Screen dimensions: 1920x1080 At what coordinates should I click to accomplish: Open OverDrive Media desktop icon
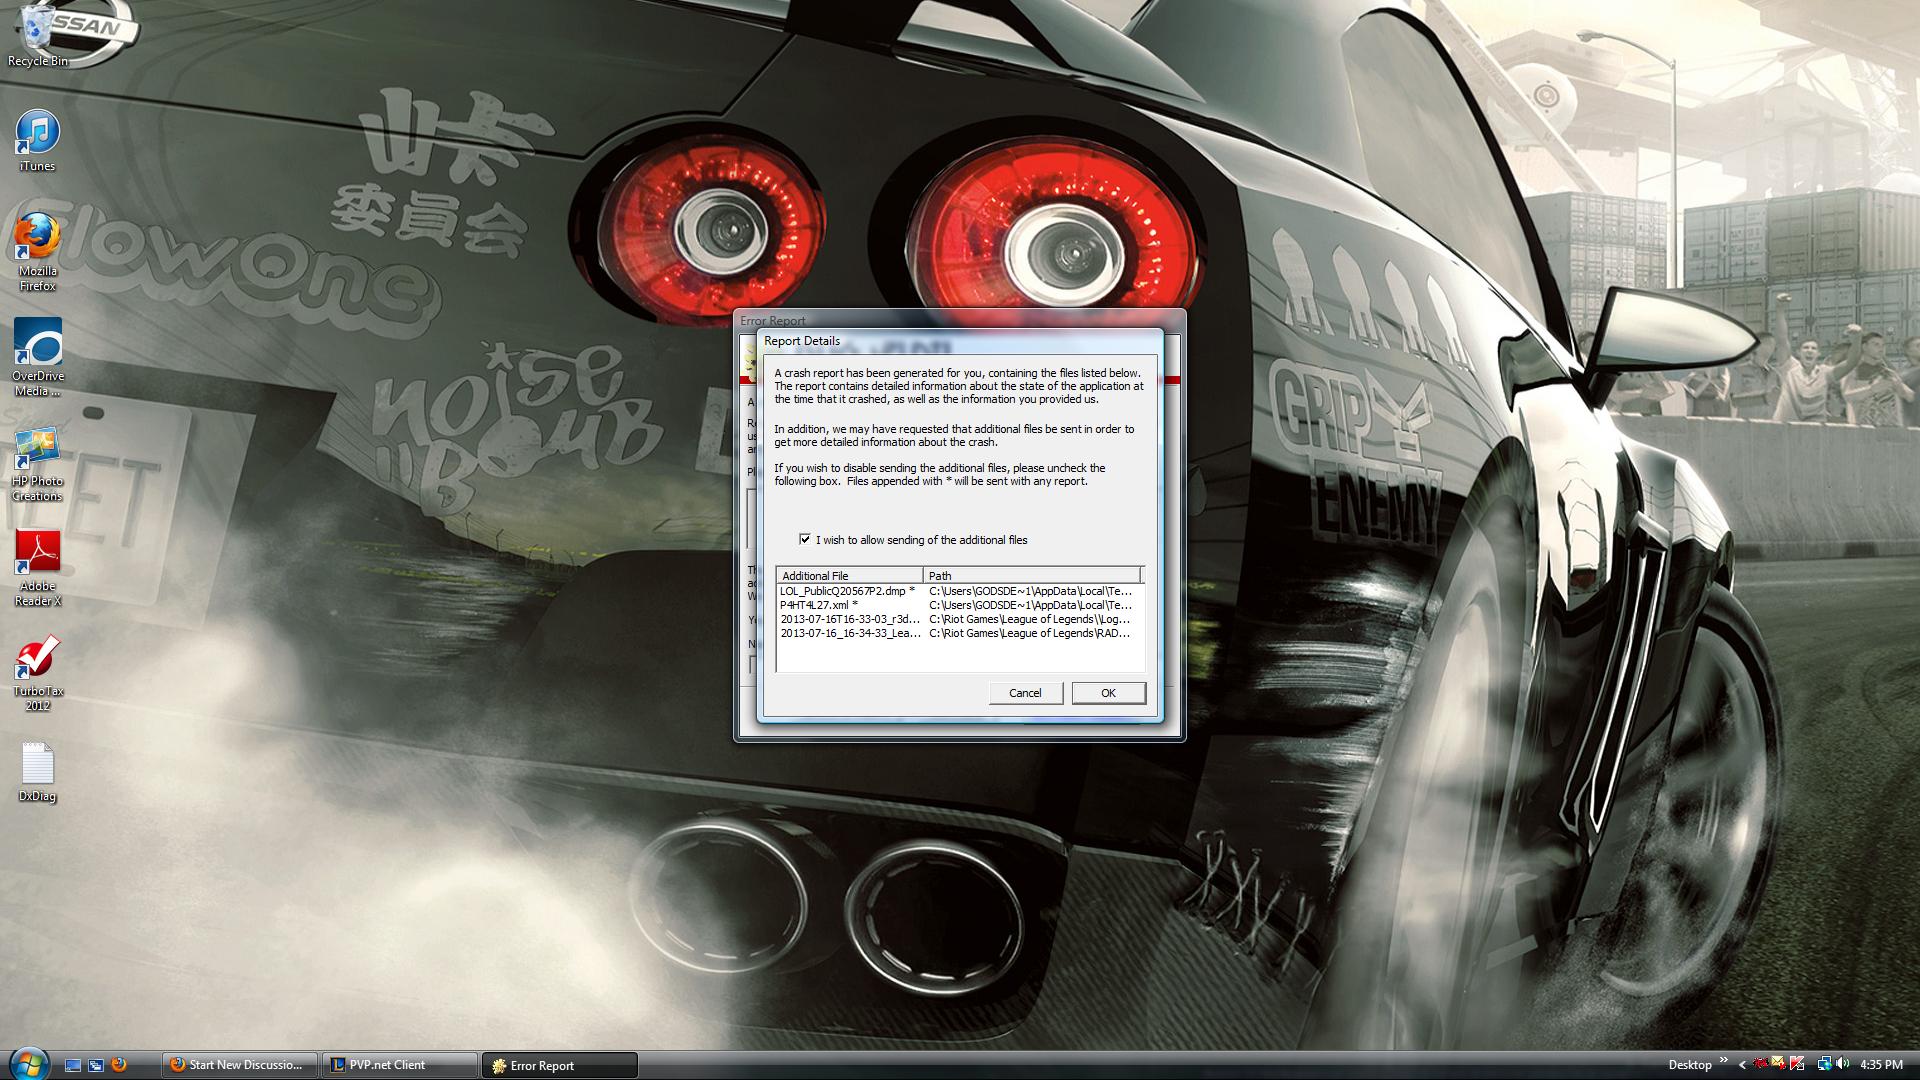(x=38, y=353)
